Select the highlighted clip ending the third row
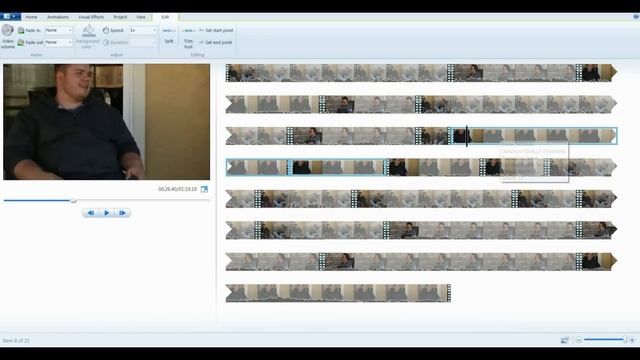 pyautogui.click(x=533, y=136)
